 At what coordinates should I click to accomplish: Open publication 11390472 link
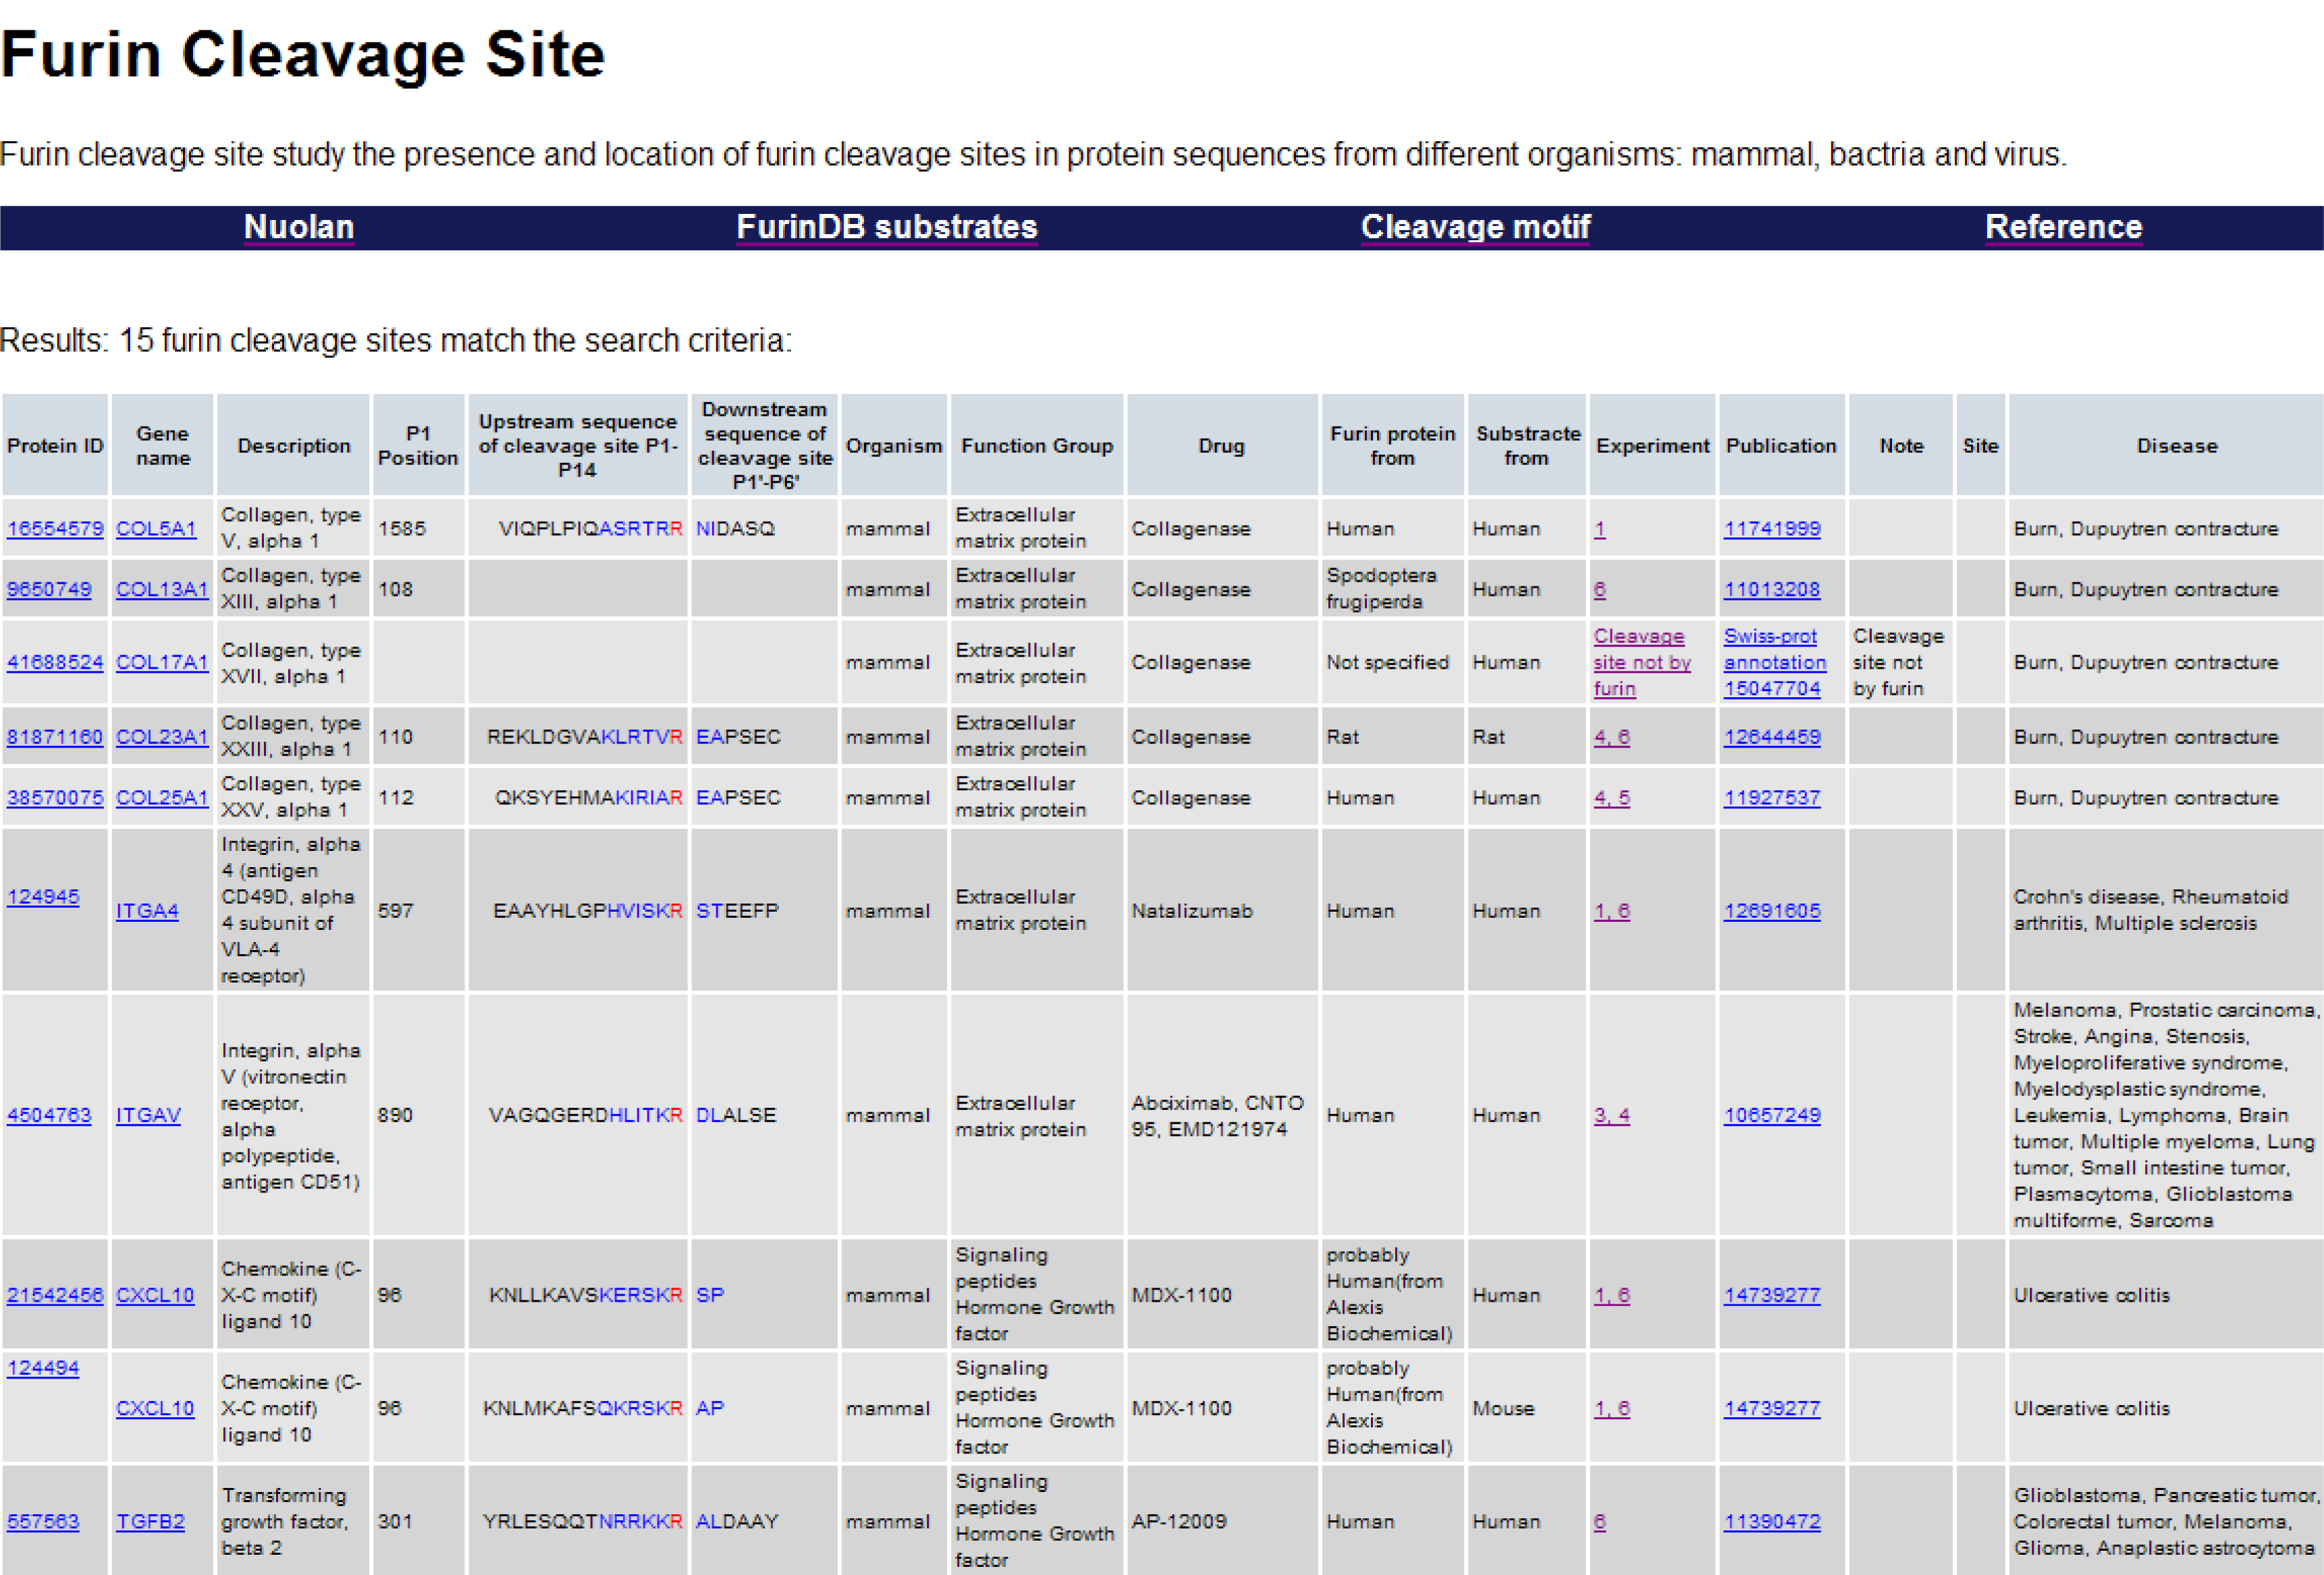(x=1771, y=1521)
